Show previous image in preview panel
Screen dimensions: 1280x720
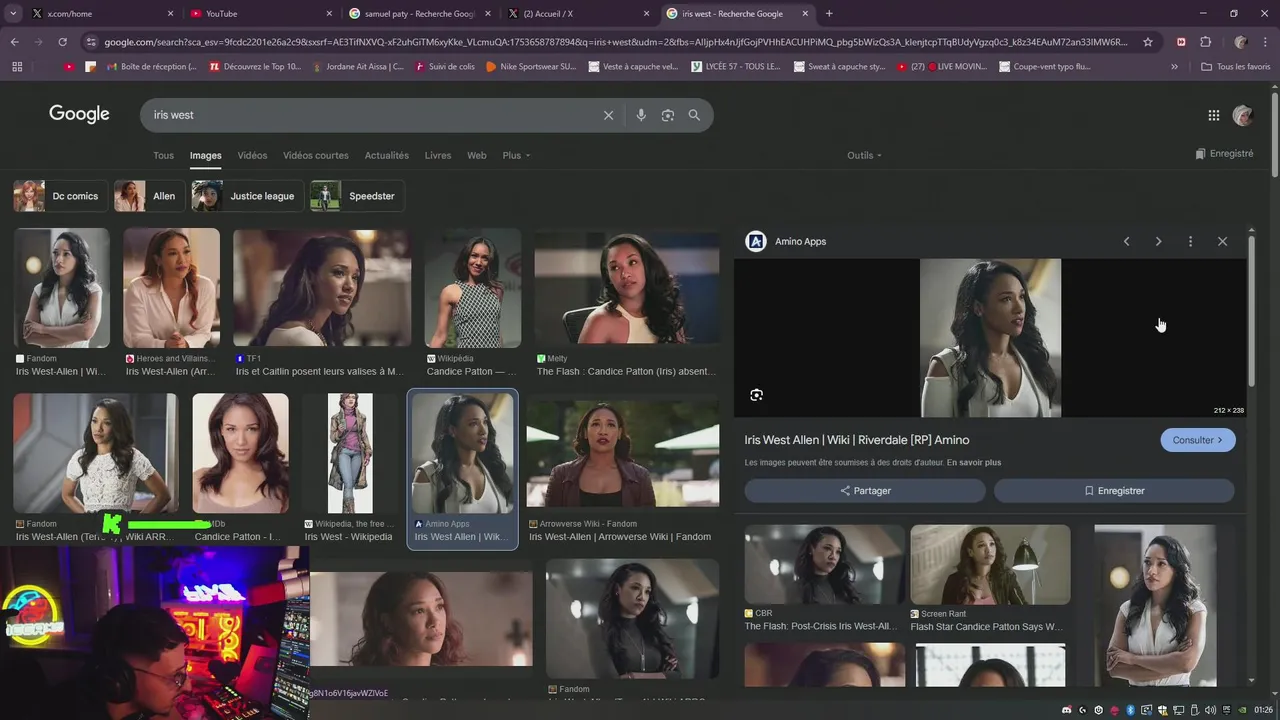coord(1126,241)
